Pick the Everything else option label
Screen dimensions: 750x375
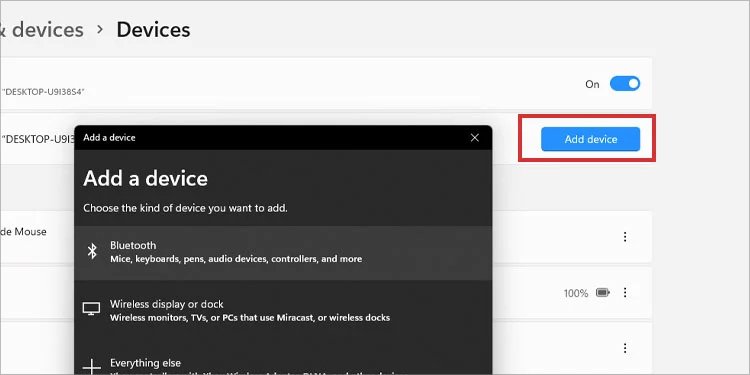tap(145, 363)
